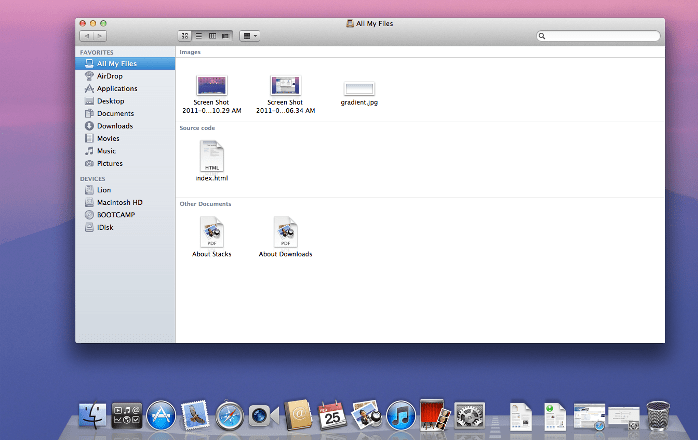Click the DEVICES sidebar heading
This screenshot has height=440, width=698.
(x=93, y=179)
